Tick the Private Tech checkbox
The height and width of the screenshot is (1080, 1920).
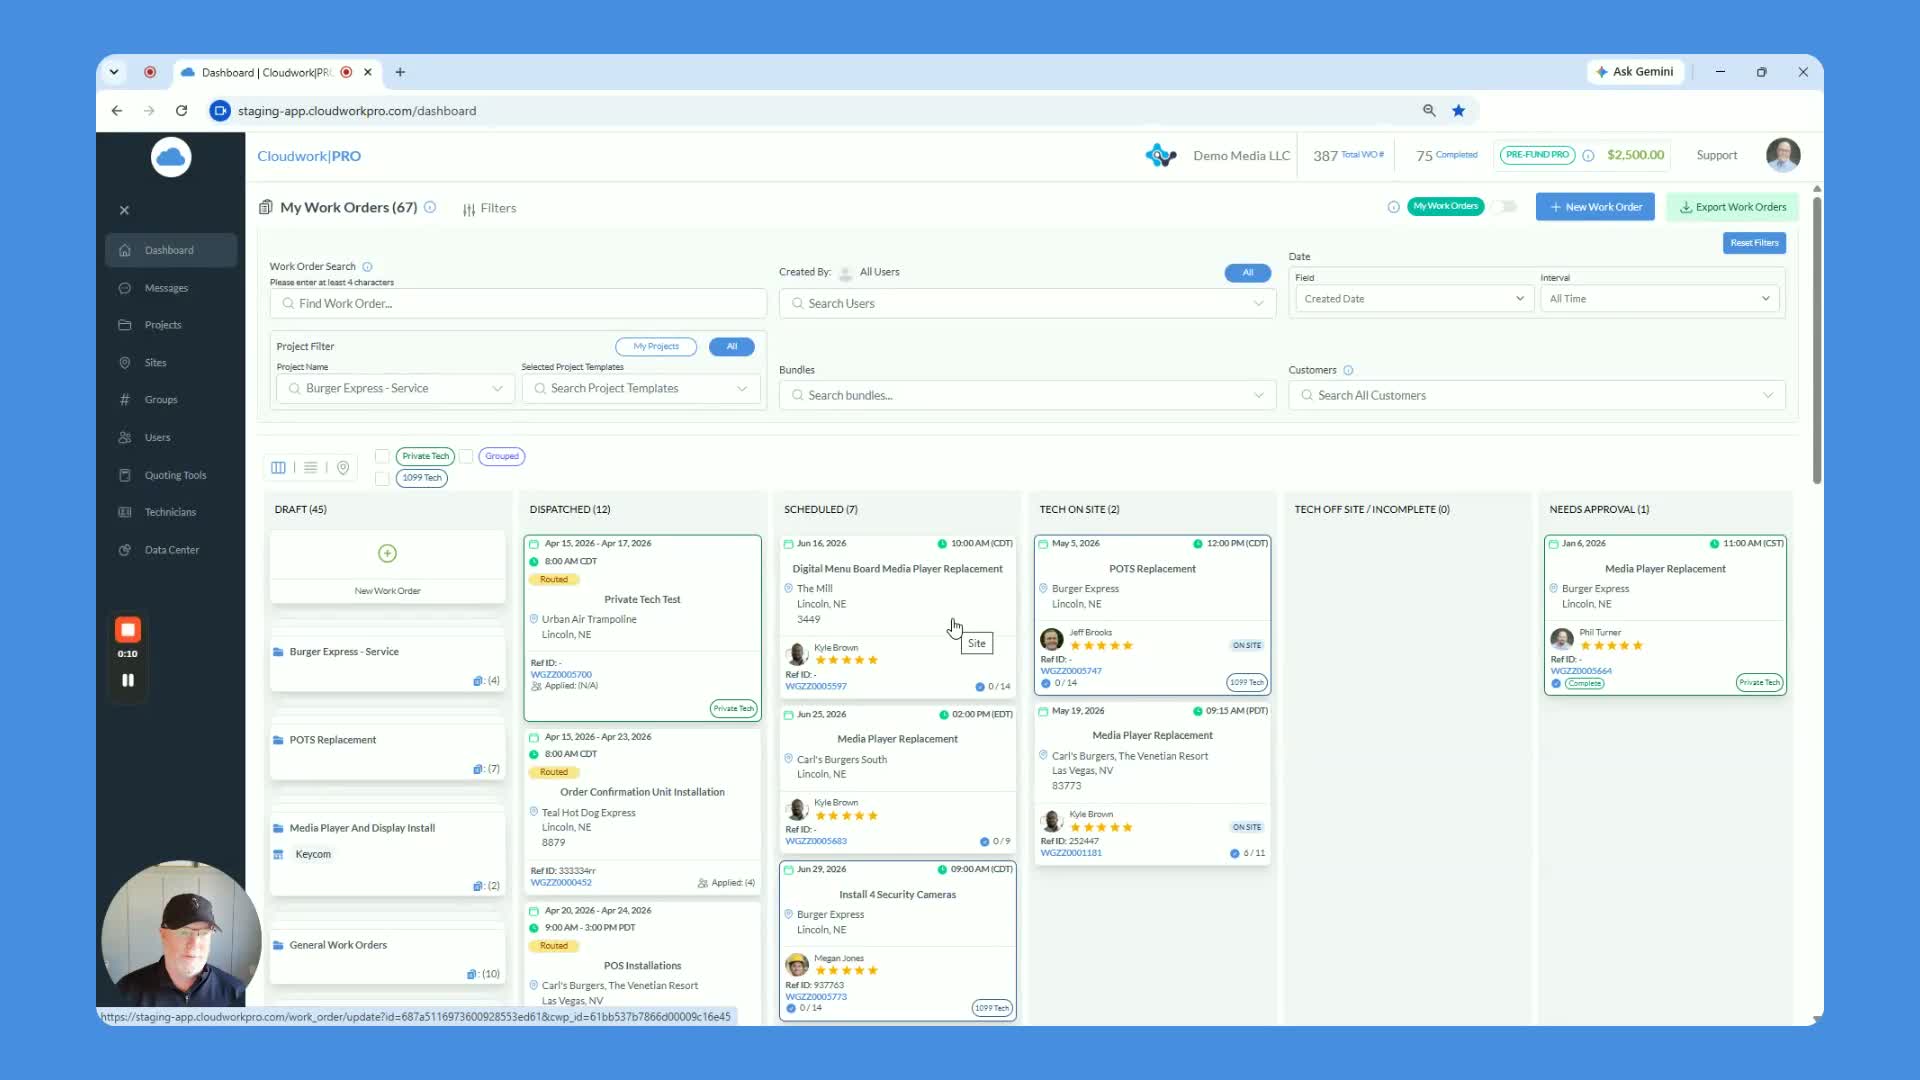382,456
